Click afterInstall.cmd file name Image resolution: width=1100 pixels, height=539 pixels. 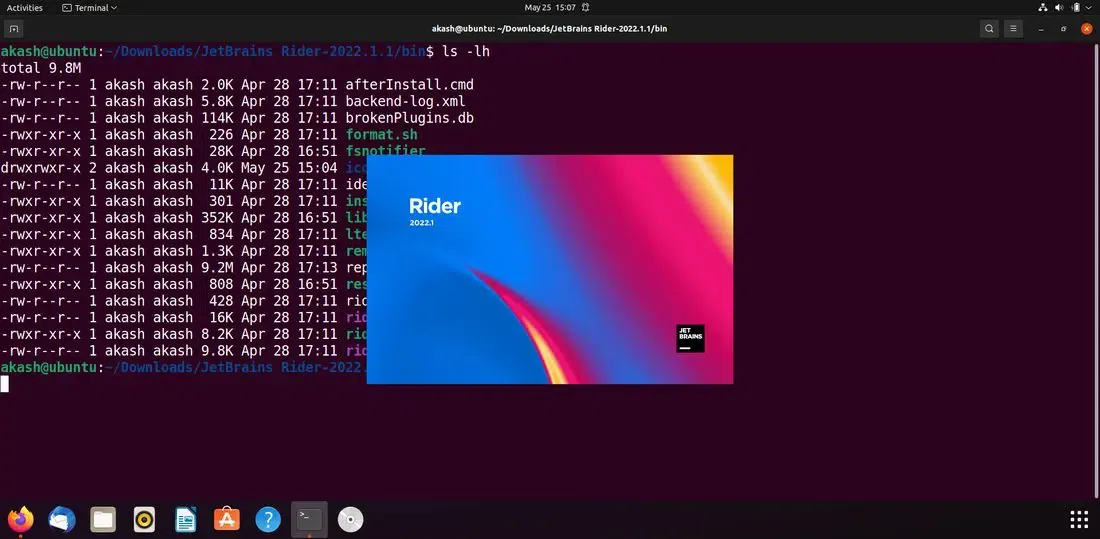pyautogui.click(x=410, y=85)
